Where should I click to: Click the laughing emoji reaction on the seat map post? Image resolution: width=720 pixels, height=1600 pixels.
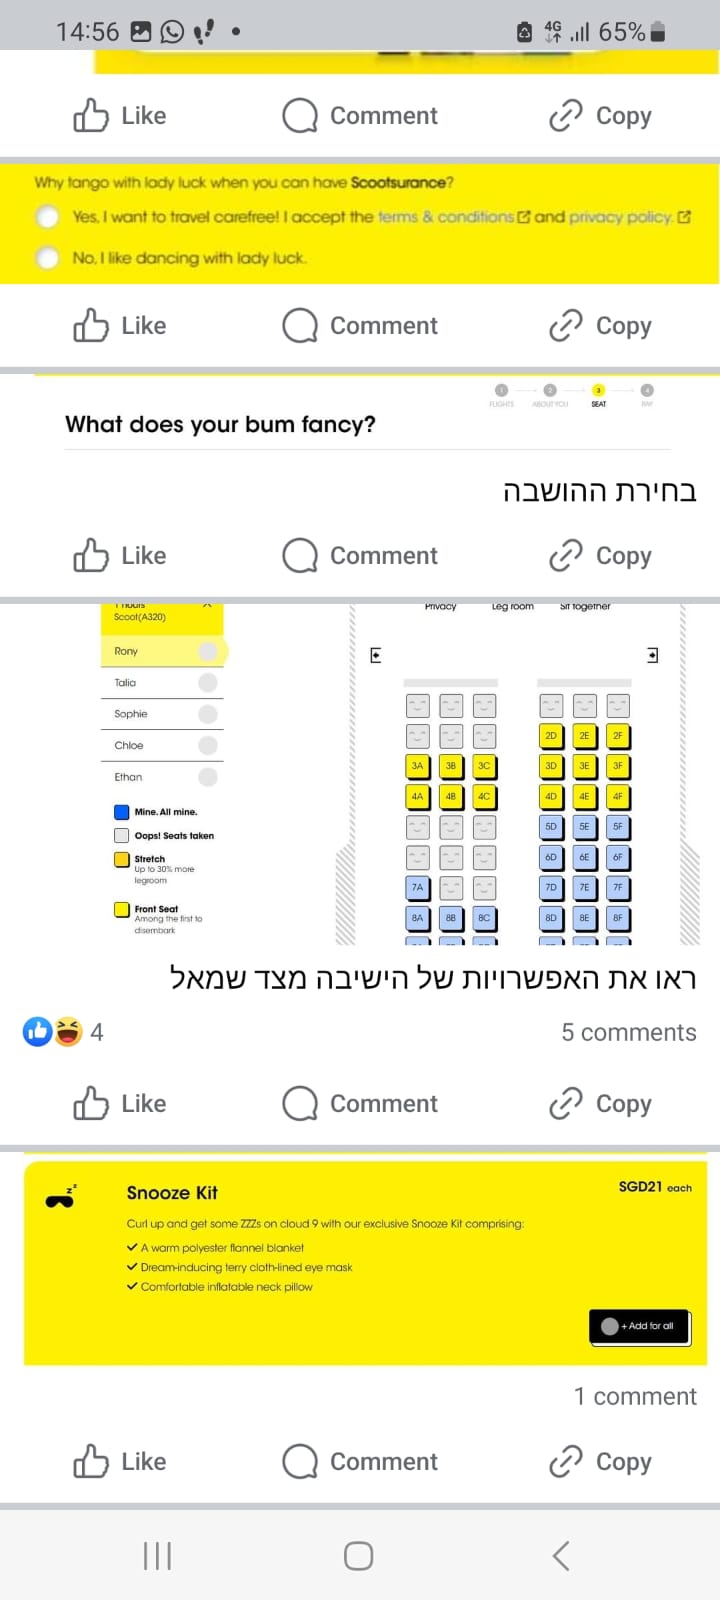66,1031
